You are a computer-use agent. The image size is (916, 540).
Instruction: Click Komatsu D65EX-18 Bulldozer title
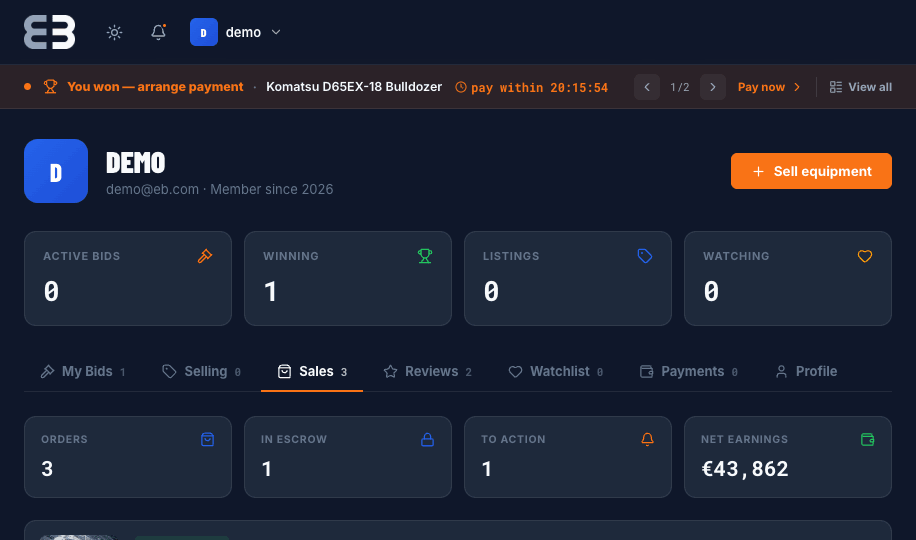354,86
